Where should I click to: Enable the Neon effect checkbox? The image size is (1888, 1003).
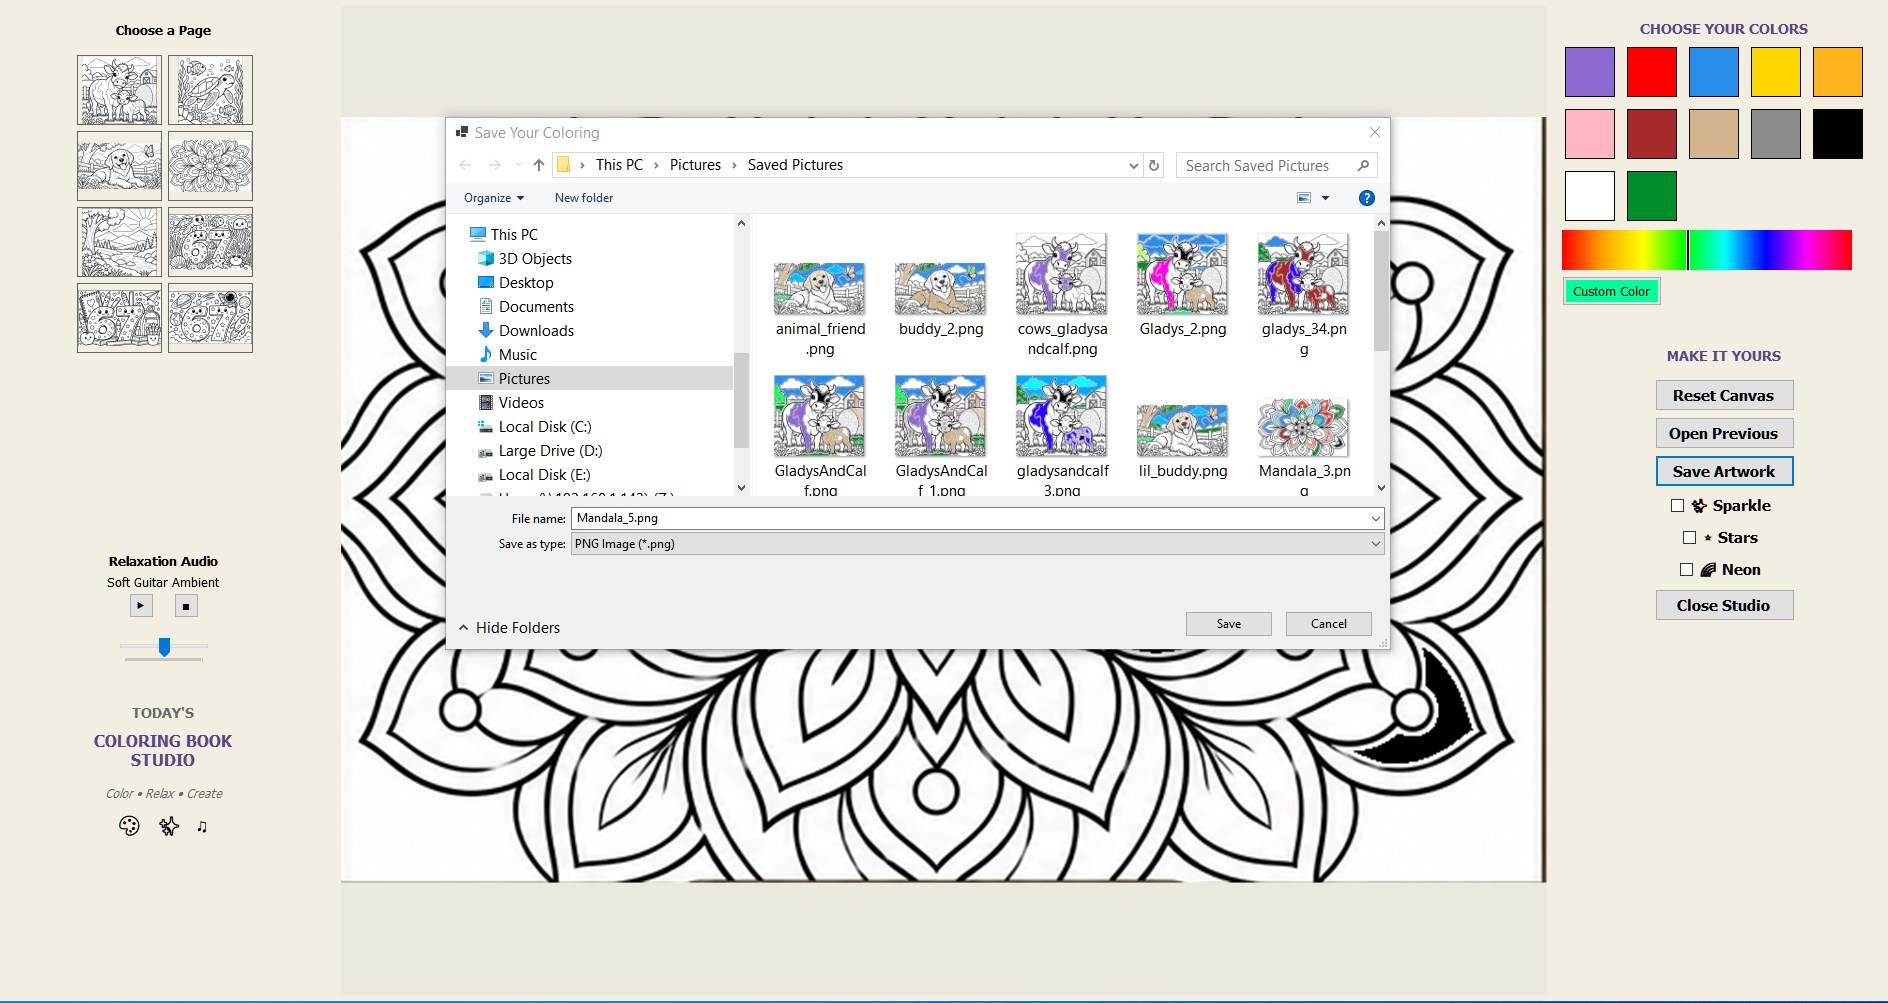1686,570
